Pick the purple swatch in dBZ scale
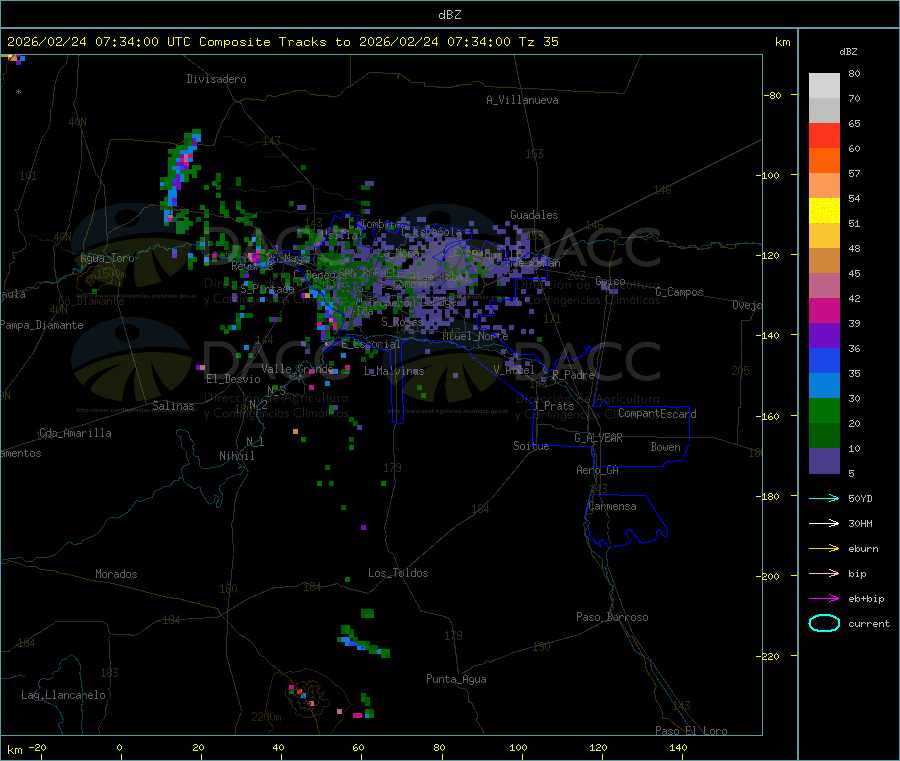This screenshot has height=761, width=900. (824, 336)
